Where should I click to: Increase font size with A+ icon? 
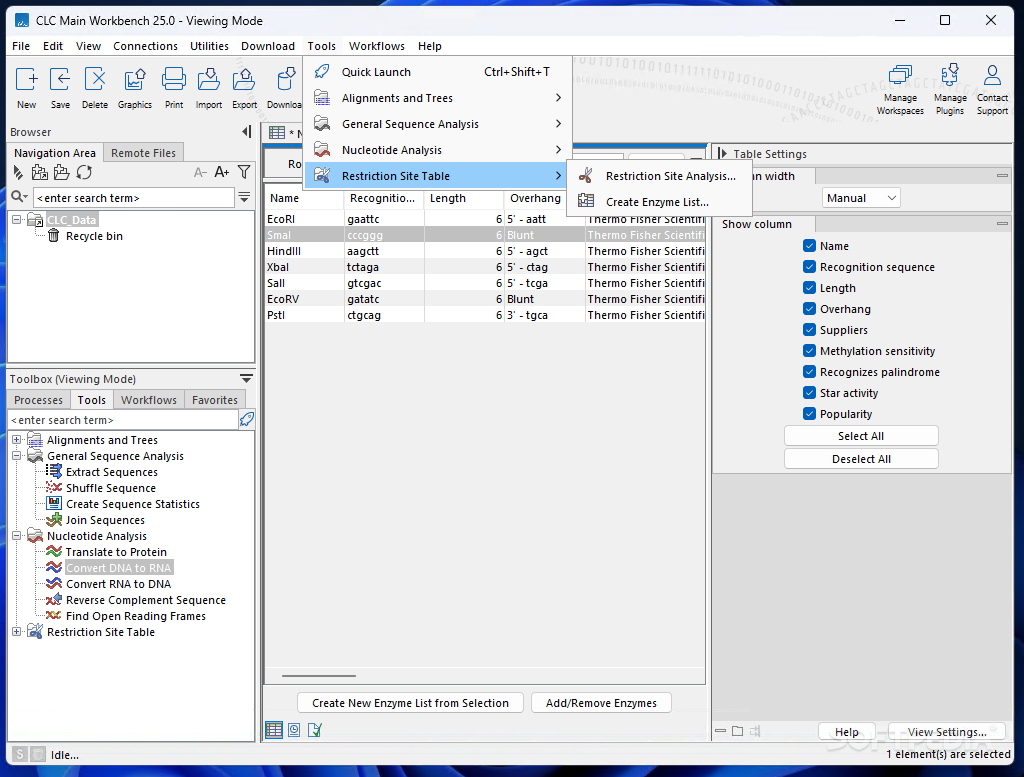tap(221, 172)
